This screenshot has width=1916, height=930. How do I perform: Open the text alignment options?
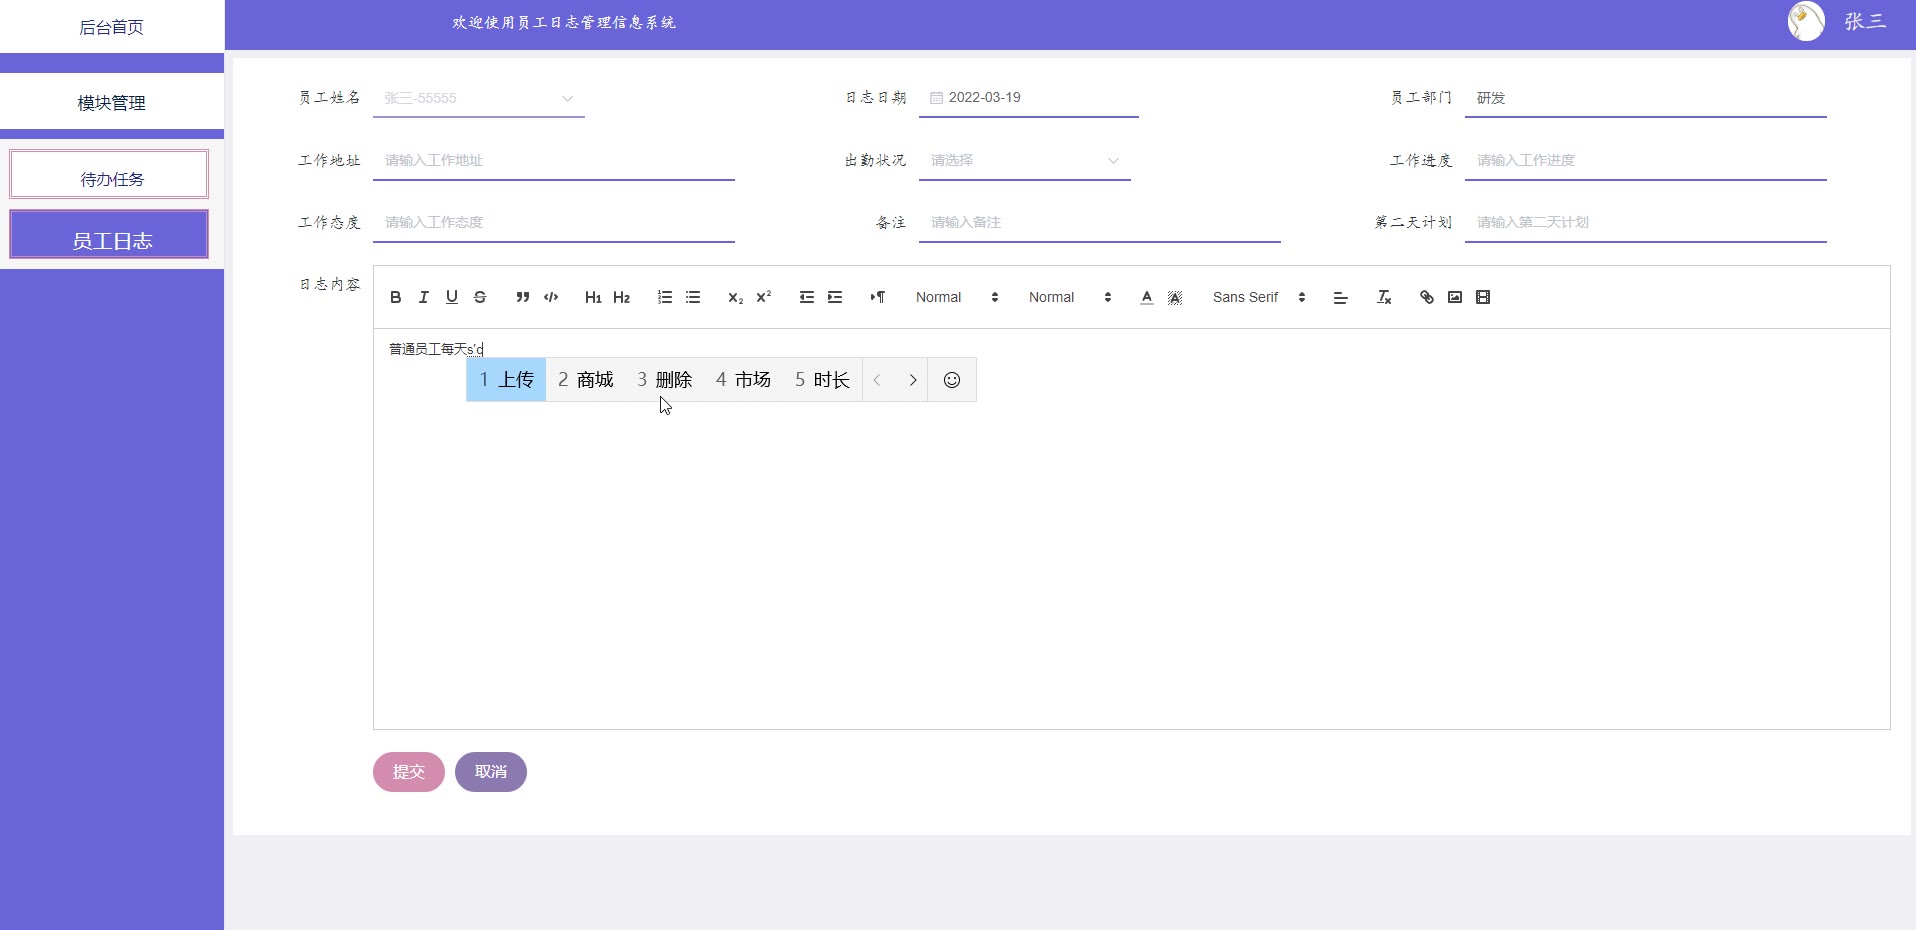click(x=1341, y=297)
